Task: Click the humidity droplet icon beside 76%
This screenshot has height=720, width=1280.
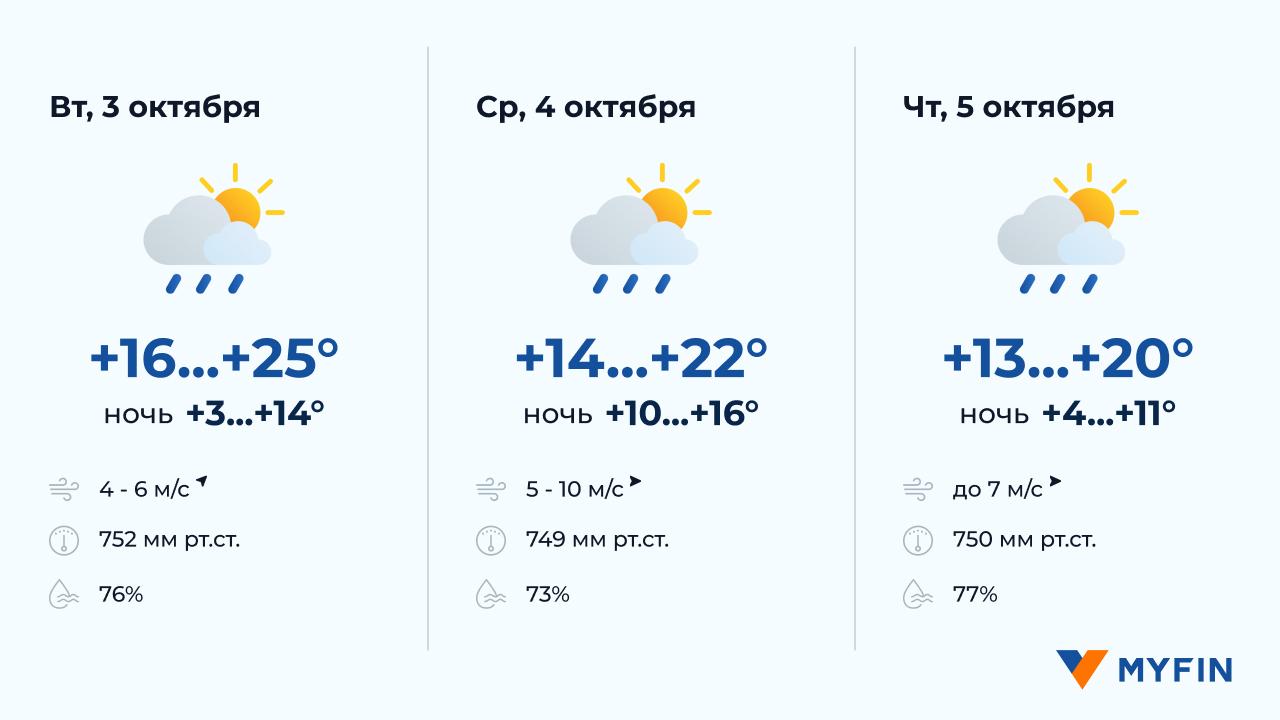Action: pos(63,595)
